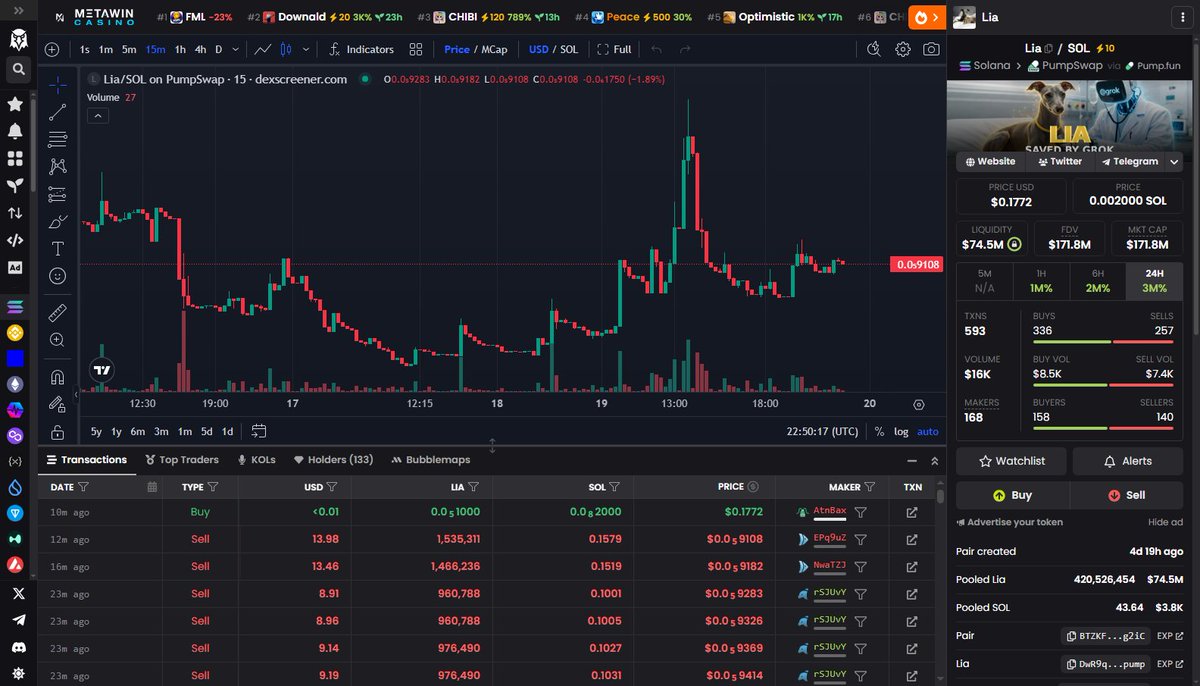The image size is (1200, 686).
Task: Toggle percentage scale on chart
Action: 879,431
